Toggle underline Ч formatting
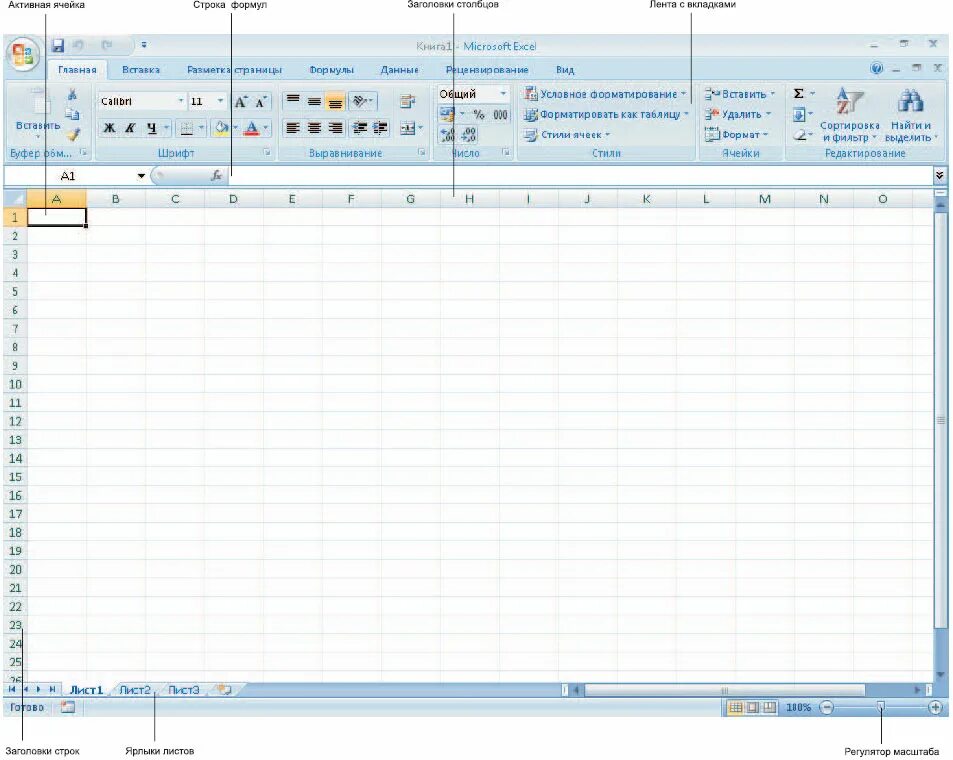The height and width of the screenshot is (760, 953). tap(151, 128)
